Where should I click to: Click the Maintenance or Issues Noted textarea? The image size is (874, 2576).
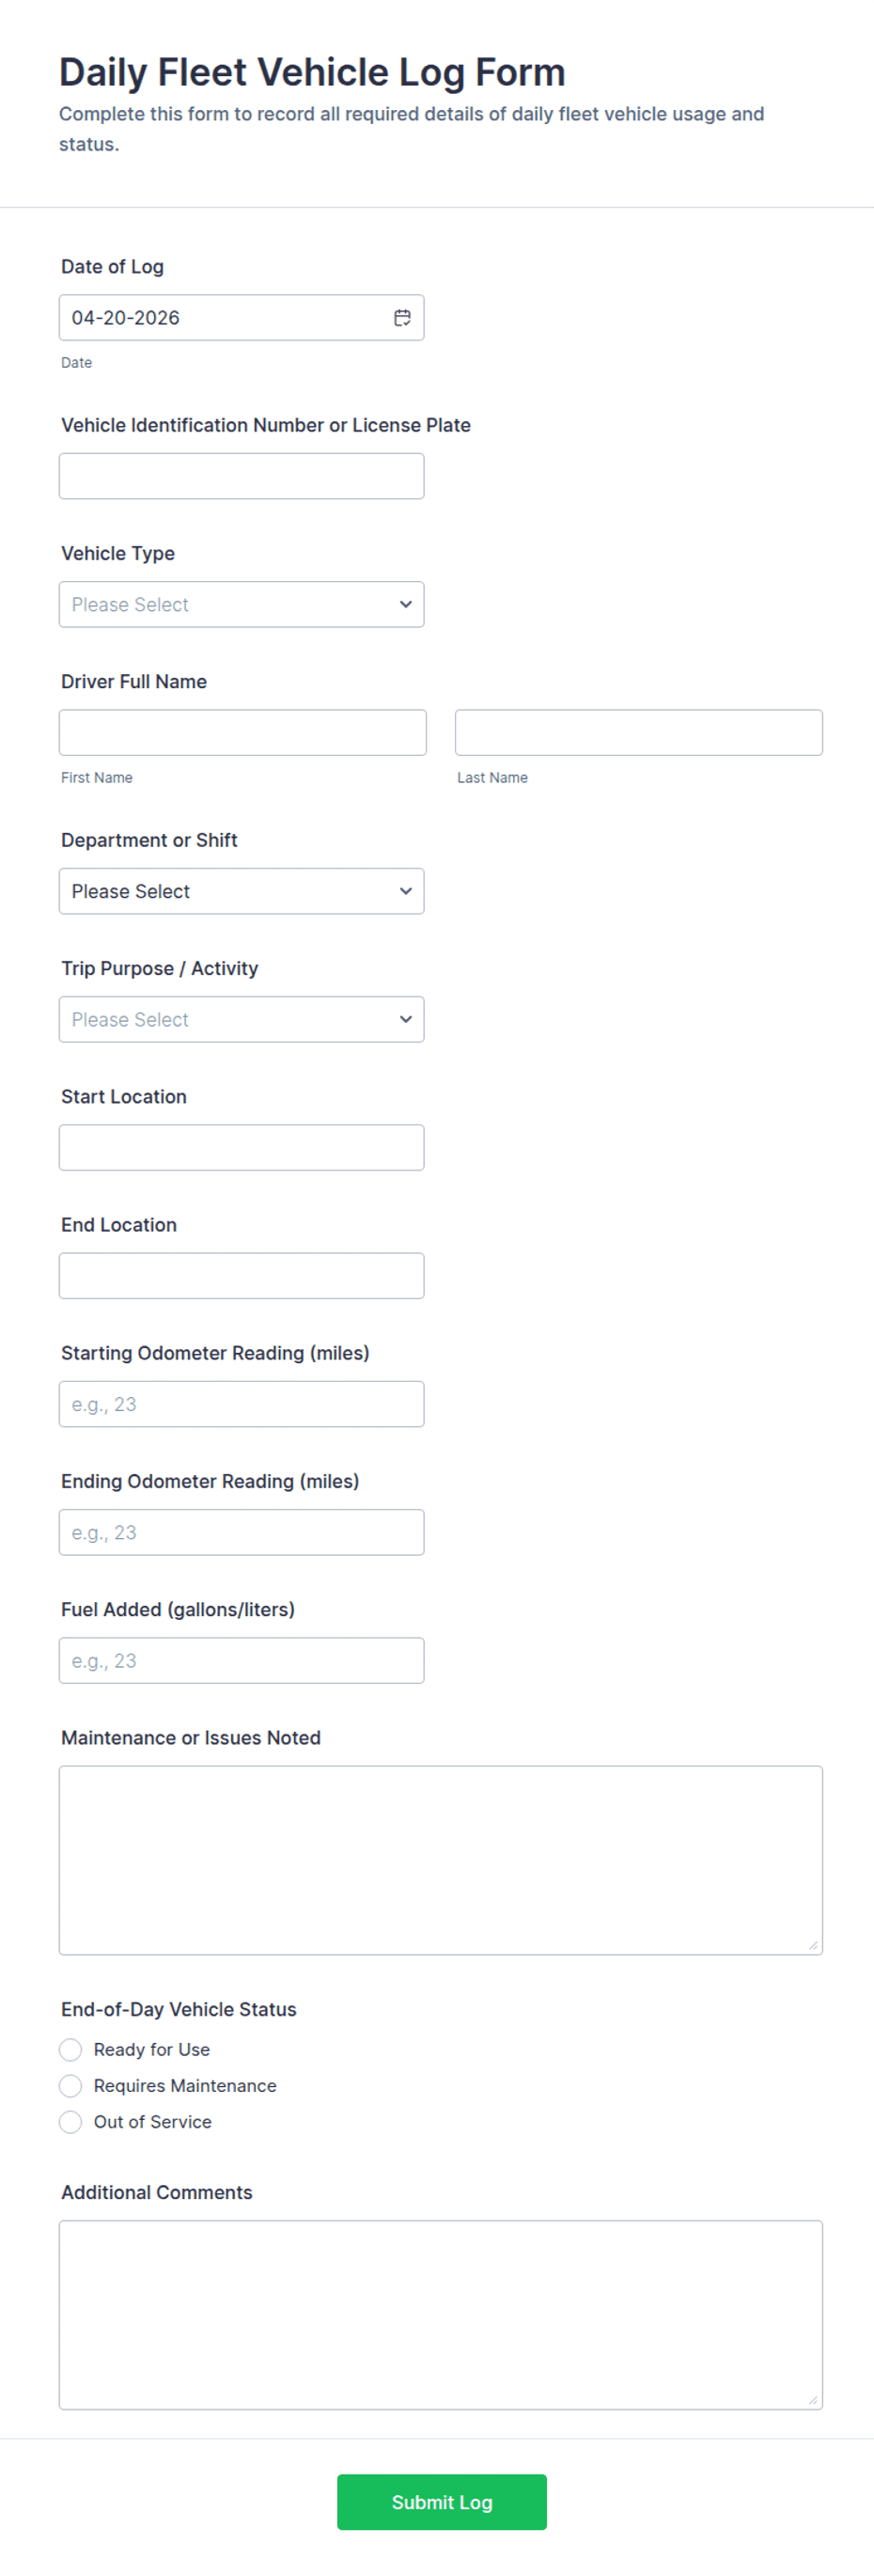coord(440,1860)
